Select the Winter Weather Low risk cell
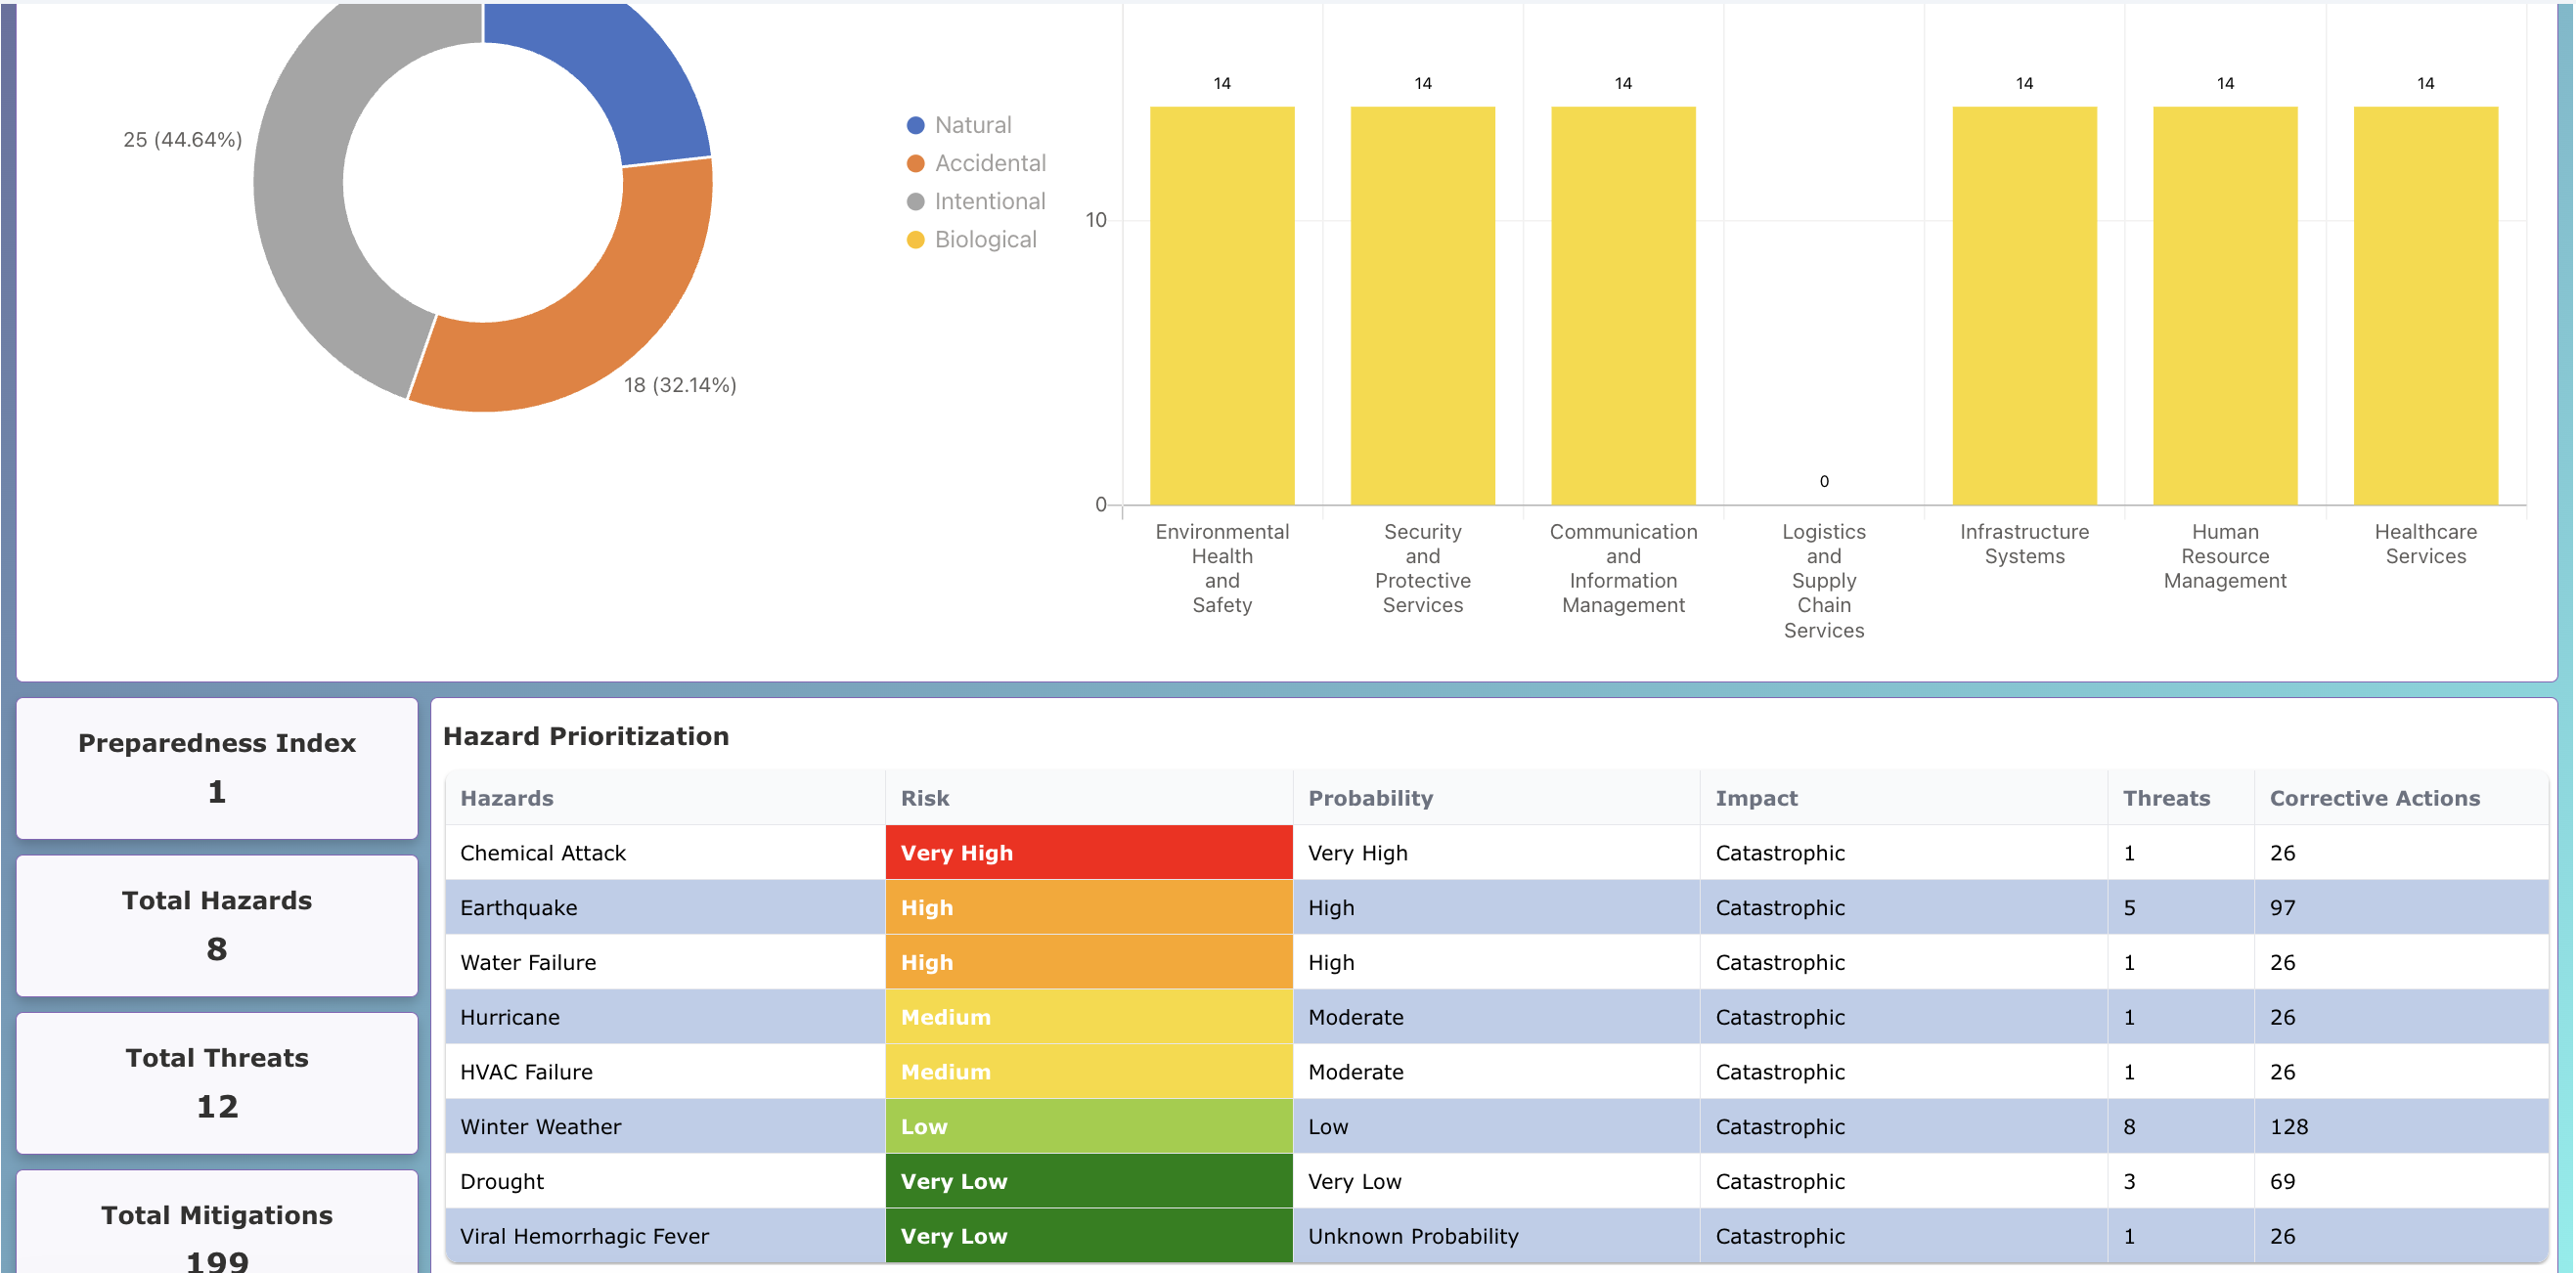This screenshot has width=2576, height=1273. click(1088, 1127)
